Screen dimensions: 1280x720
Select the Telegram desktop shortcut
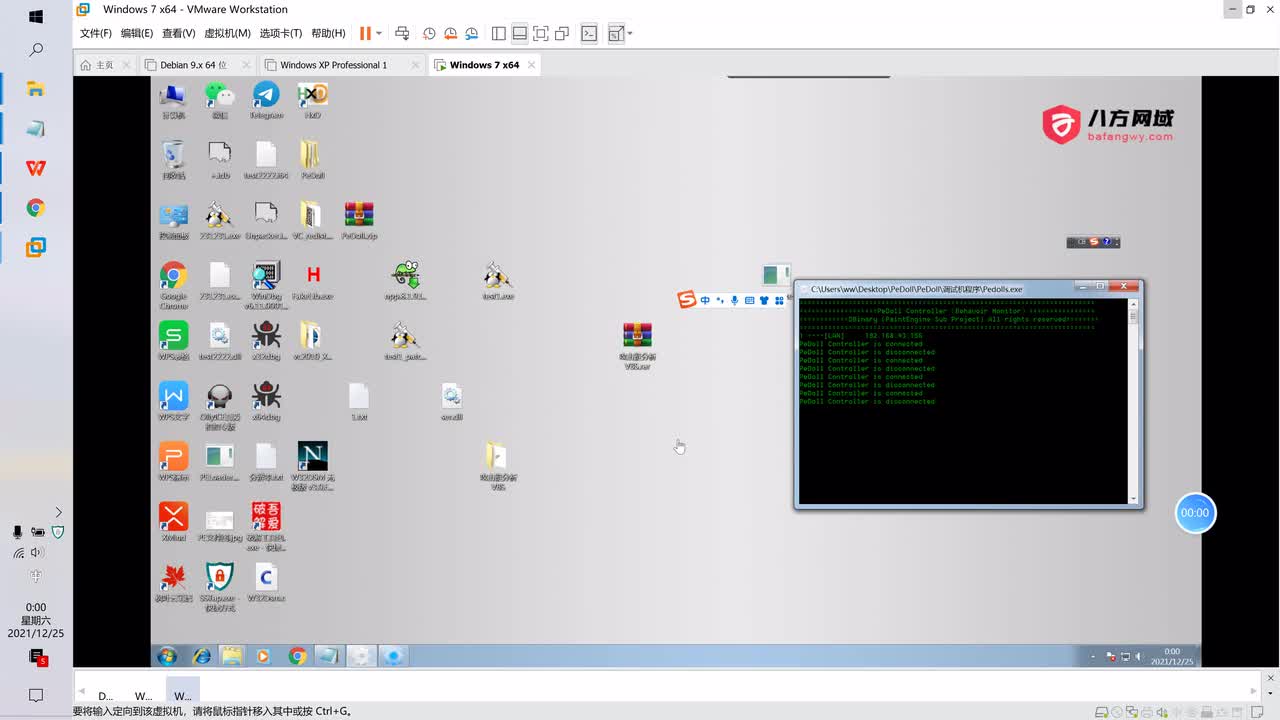(x=266, y=101)
